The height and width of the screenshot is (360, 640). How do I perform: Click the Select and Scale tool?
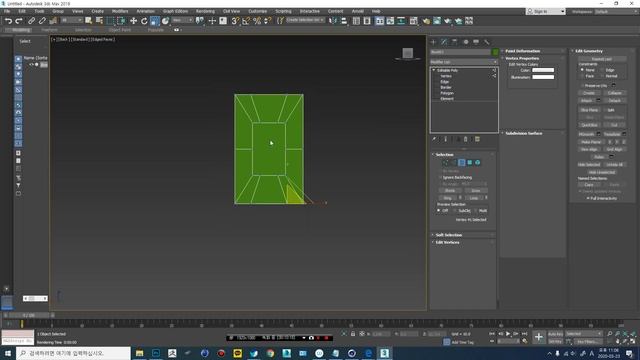pyautogui.click(x=155, y=21)
